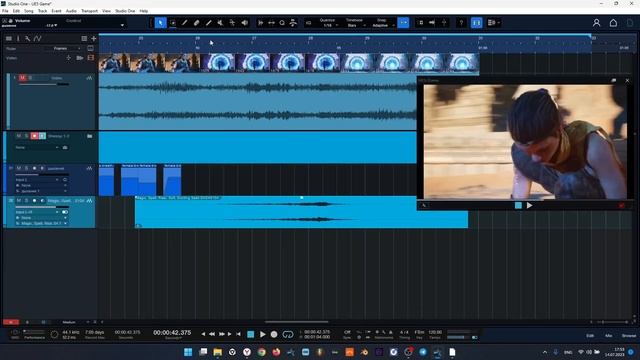Open the Transport menu

(89, 11)
